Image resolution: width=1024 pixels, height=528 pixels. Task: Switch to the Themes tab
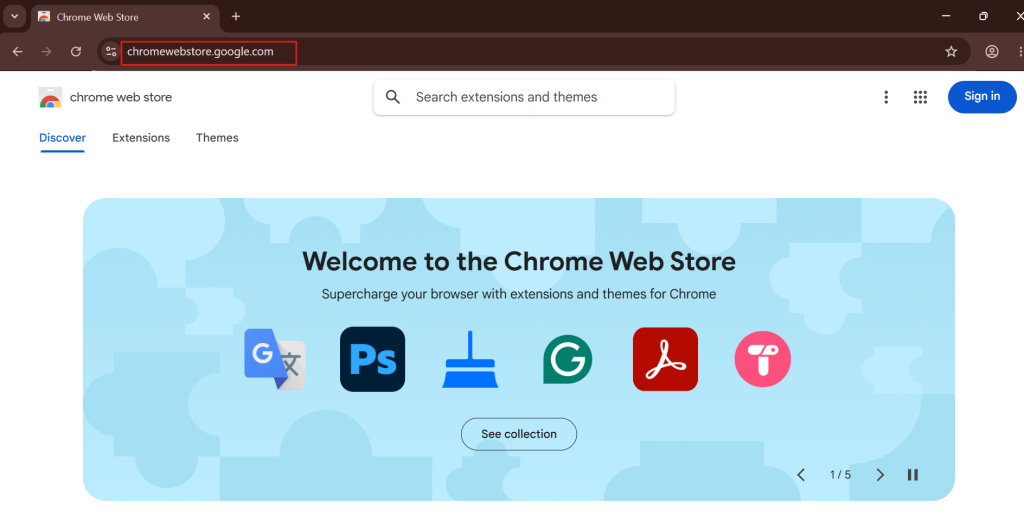click(217, 138)
